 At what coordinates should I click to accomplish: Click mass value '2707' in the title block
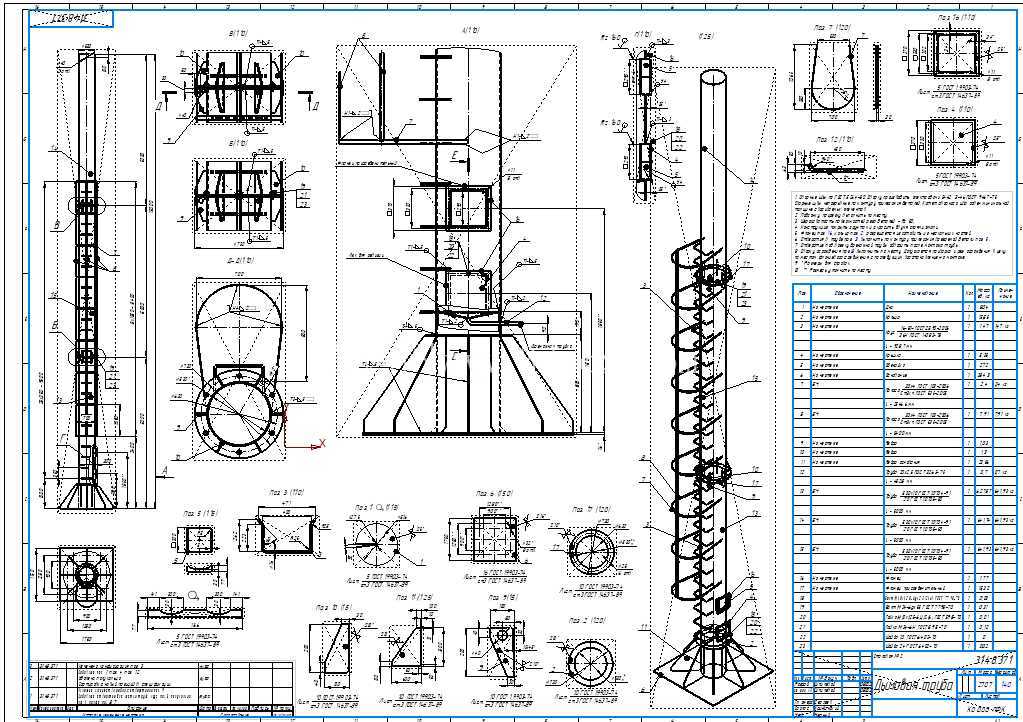pos(986,685)
